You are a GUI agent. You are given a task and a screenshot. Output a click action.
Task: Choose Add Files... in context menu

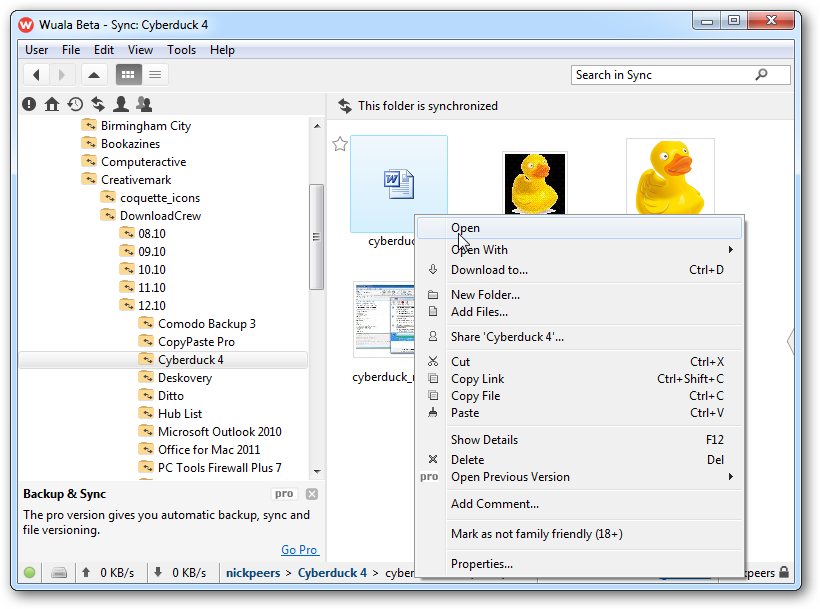[x=579, y=312]
